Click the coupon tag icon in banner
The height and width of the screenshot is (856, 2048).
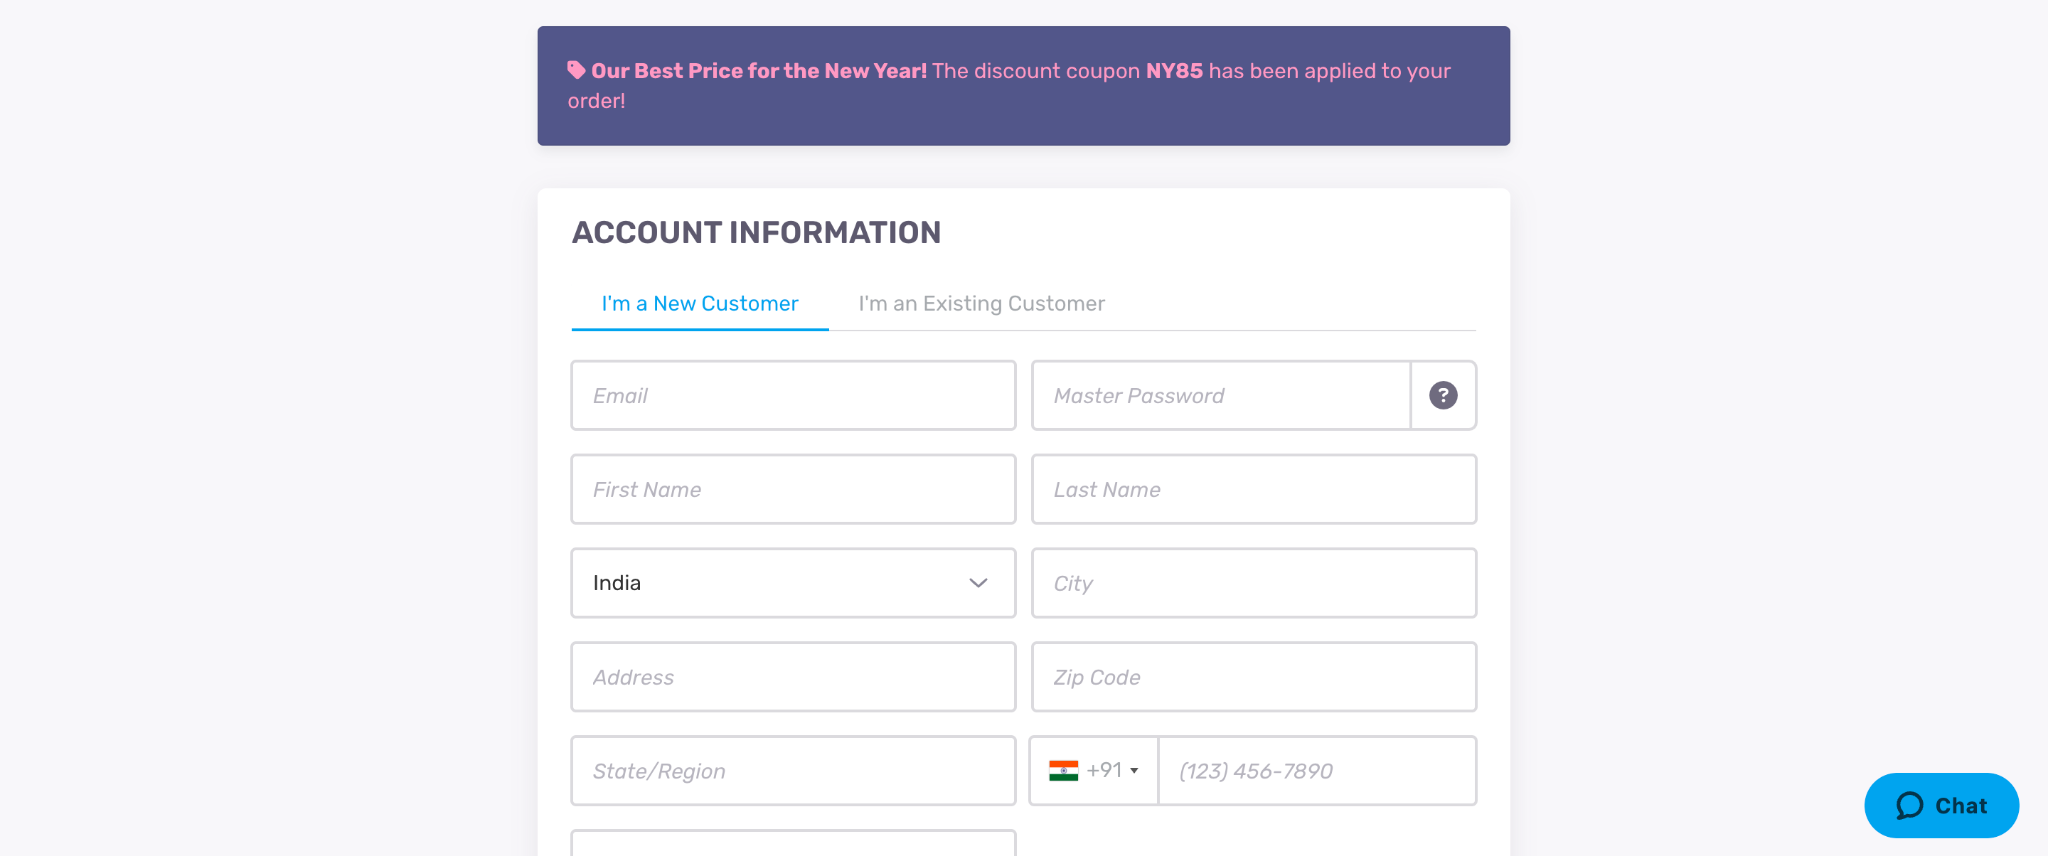(x=575, y=70)
